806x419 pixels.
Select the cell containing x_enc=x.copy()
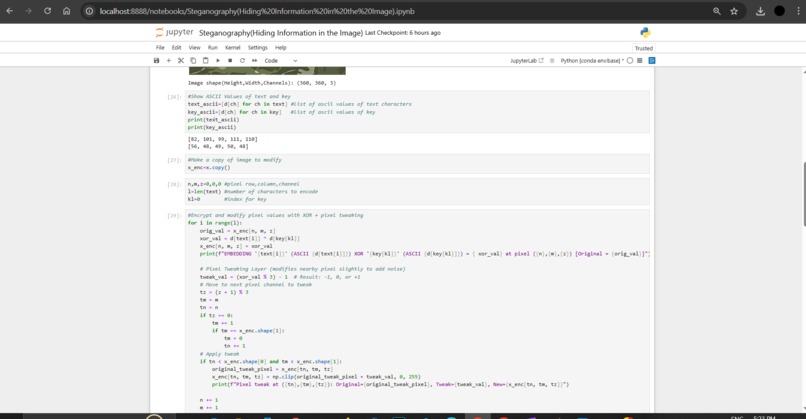coord(417,163)
